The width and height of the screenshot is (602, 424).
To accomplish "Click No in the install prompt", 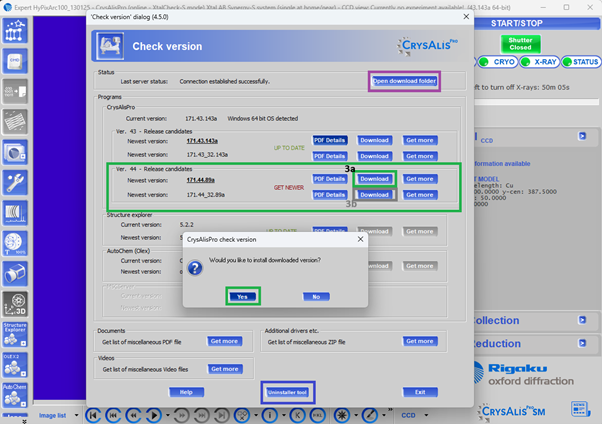I will tap(316, 296).
